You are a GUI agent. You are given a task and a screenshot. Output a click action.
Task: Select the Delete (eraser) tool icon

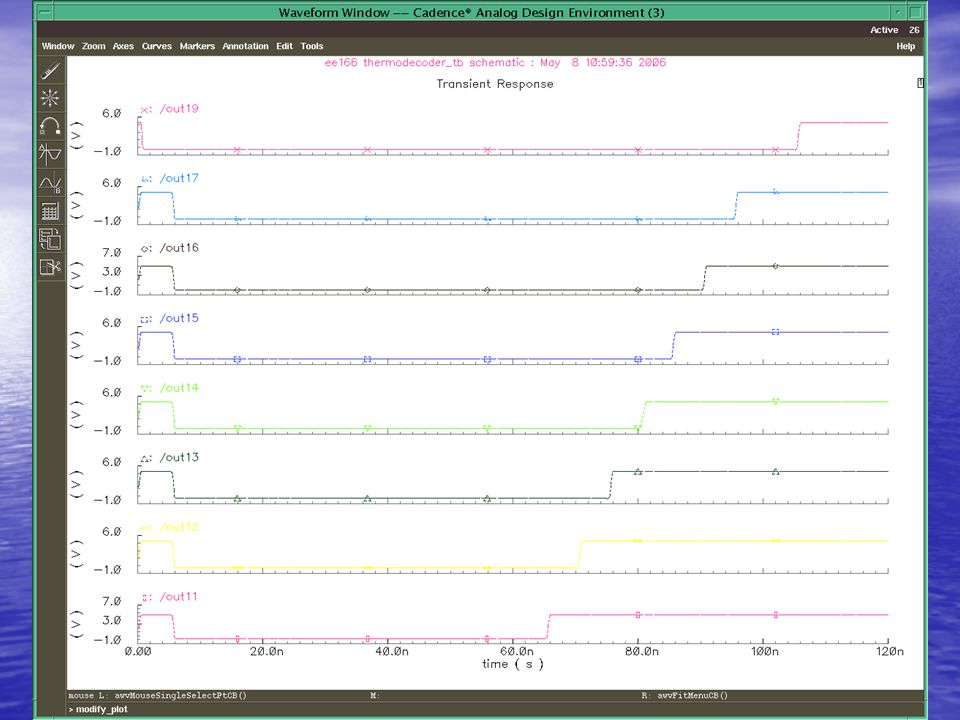point(50,70)
